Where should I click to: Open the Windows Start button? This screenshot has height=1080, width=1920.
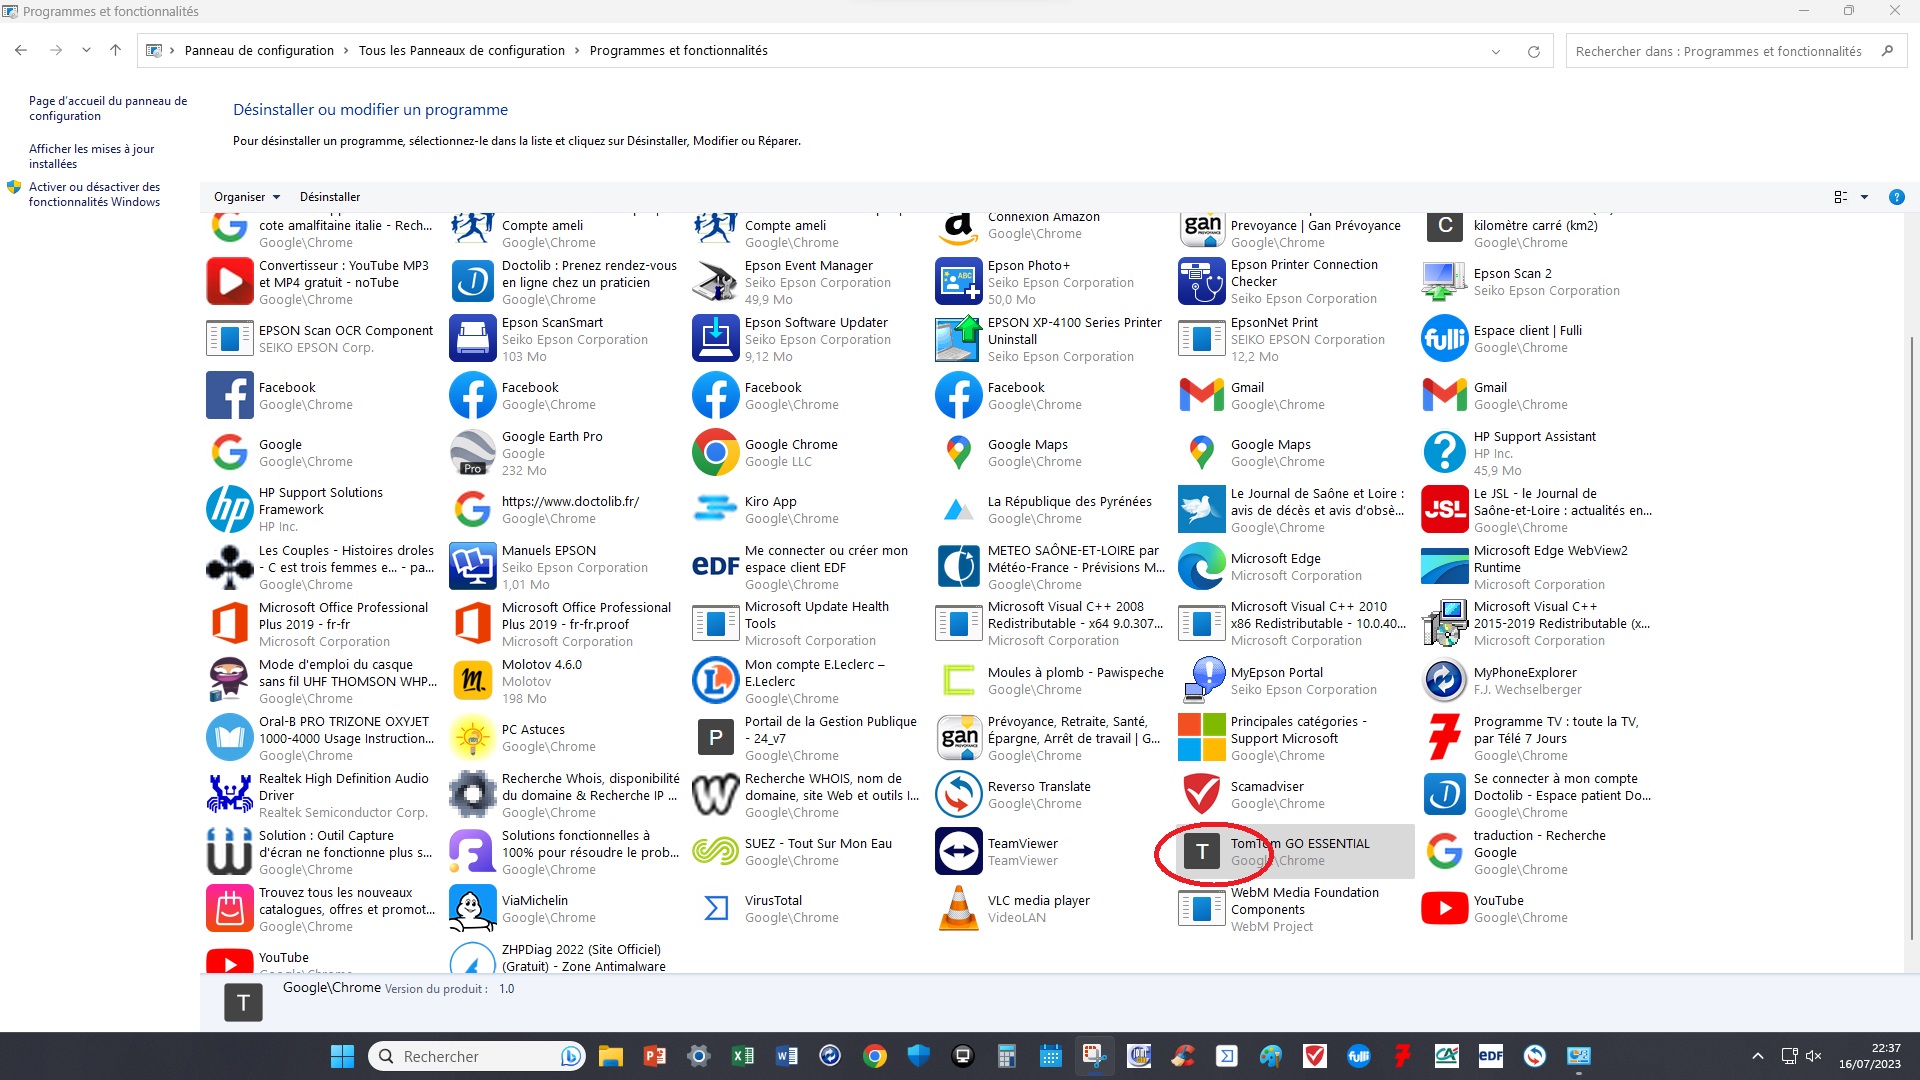tap(342, 1056)
